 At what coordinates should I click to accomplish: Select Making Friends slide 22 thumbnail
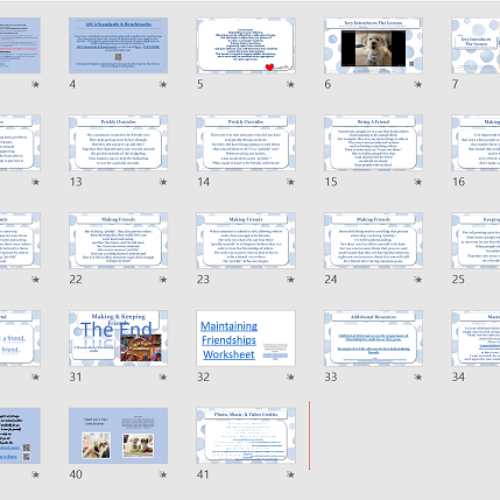118,240
